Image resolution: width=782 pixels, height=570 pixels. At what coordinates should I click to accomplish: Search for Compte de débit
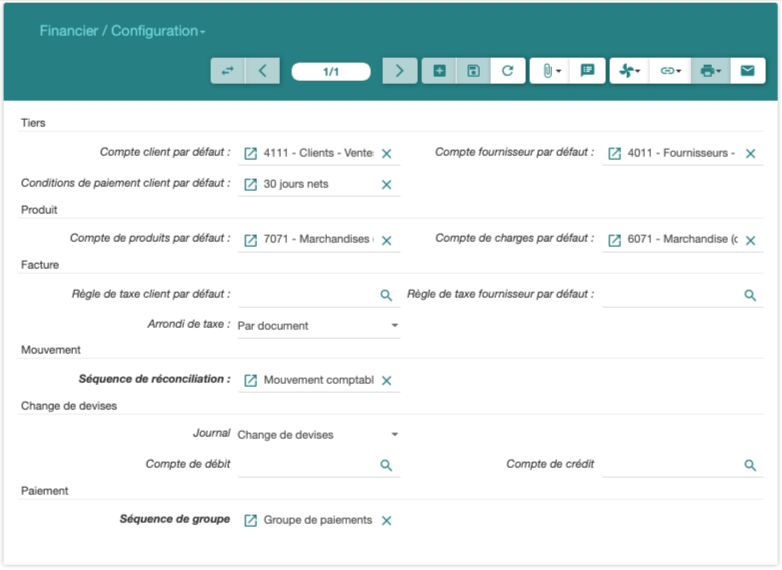tap(387, 465)
